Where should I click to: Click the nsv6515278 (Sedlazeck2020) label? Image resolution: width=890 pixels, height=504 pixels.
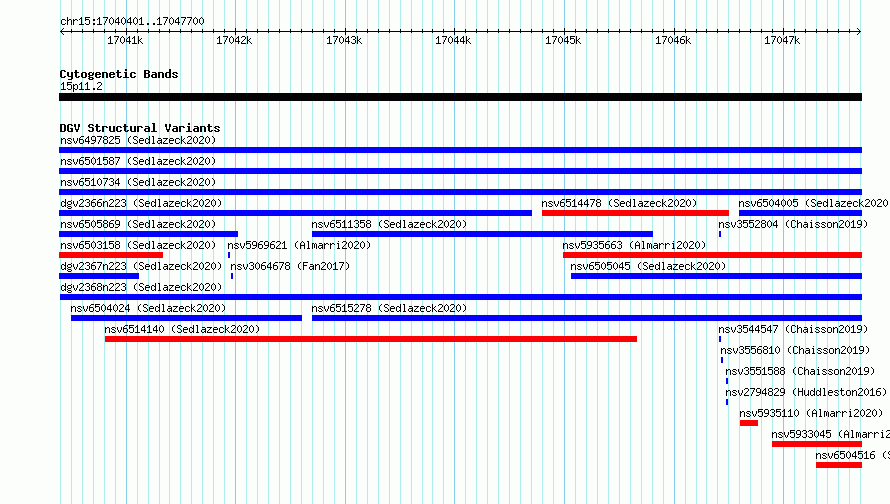[x=389, y=308]
